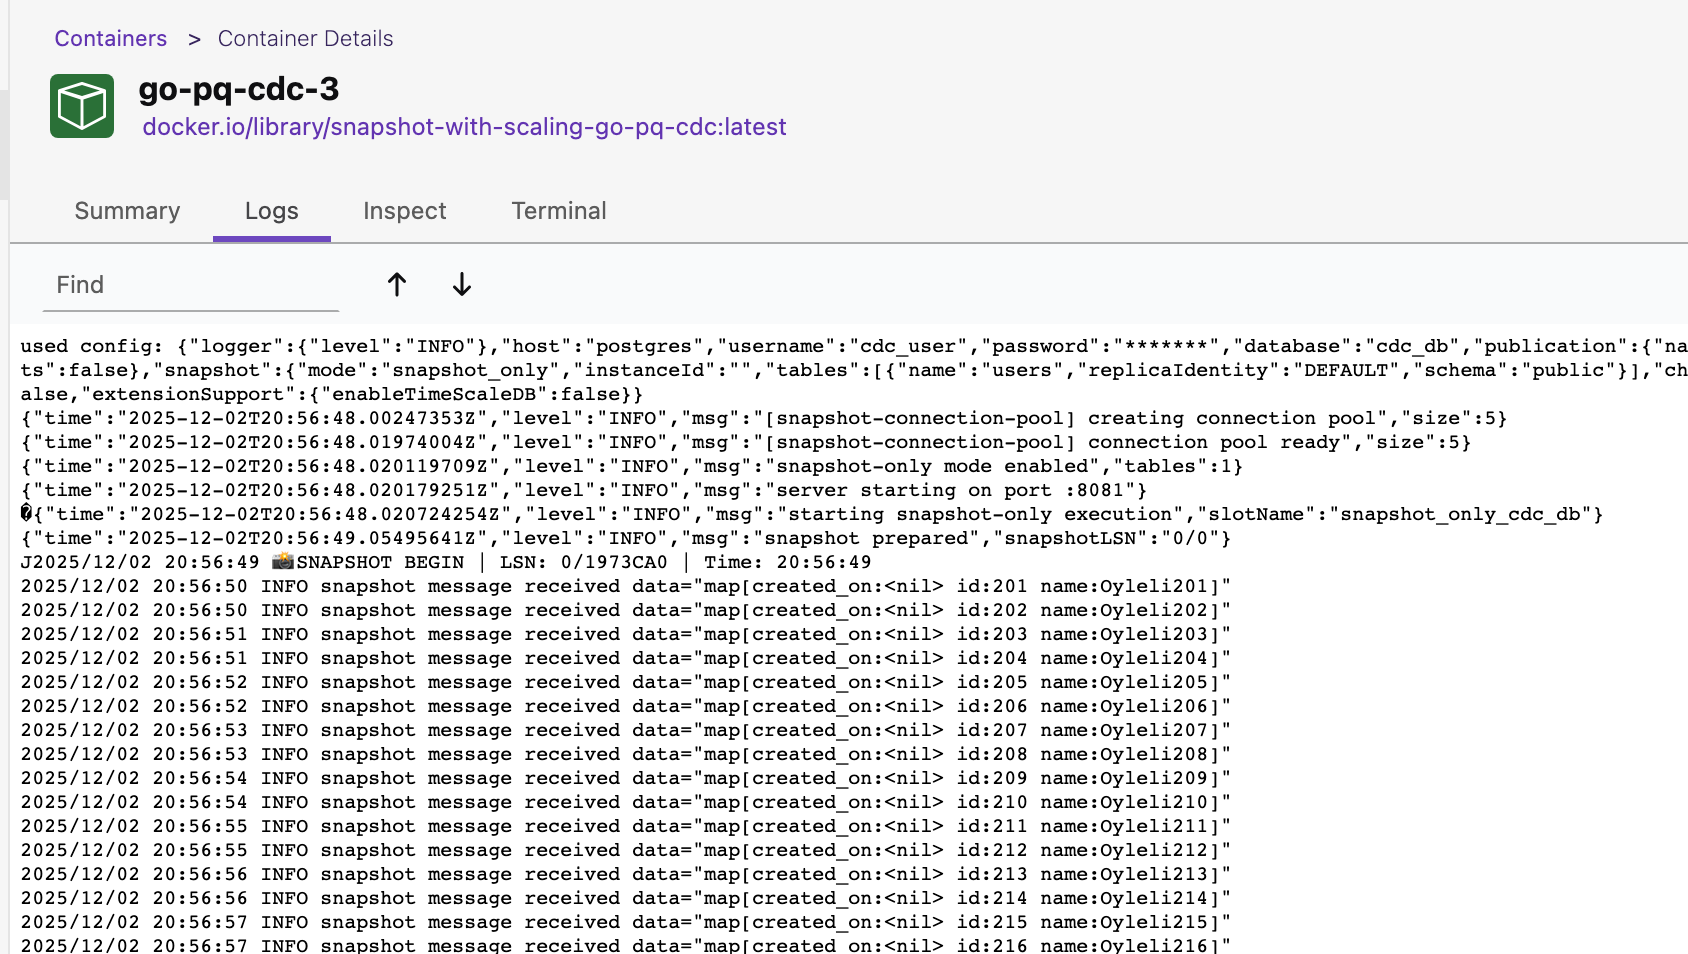Select the Logs tab
The height and width of the screenshot is (954, 1688).
271,211
